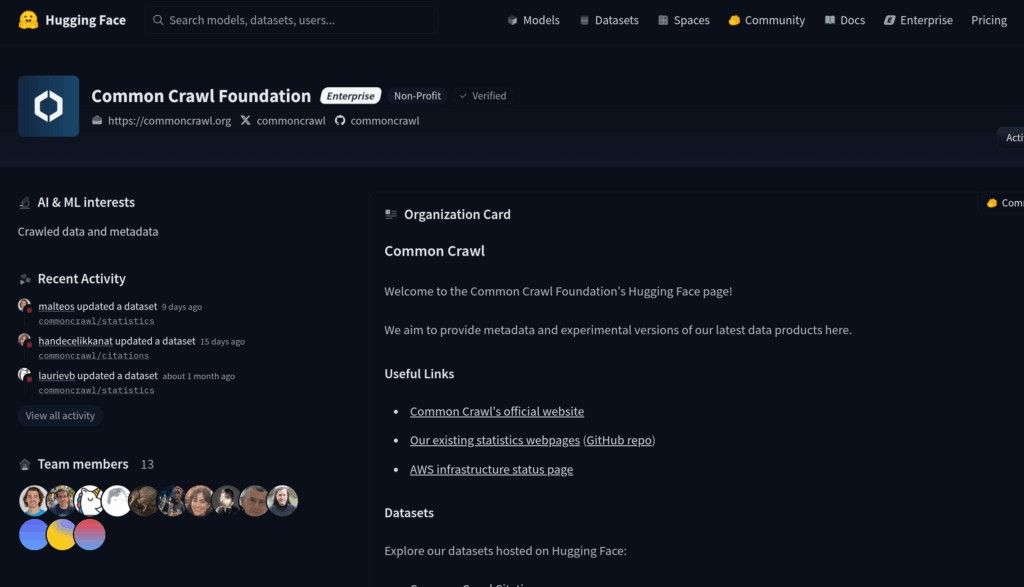Open Common Crawl's official website link
Screen dimensions: 1024x587
pyautogui.click(x=497, y=411)
